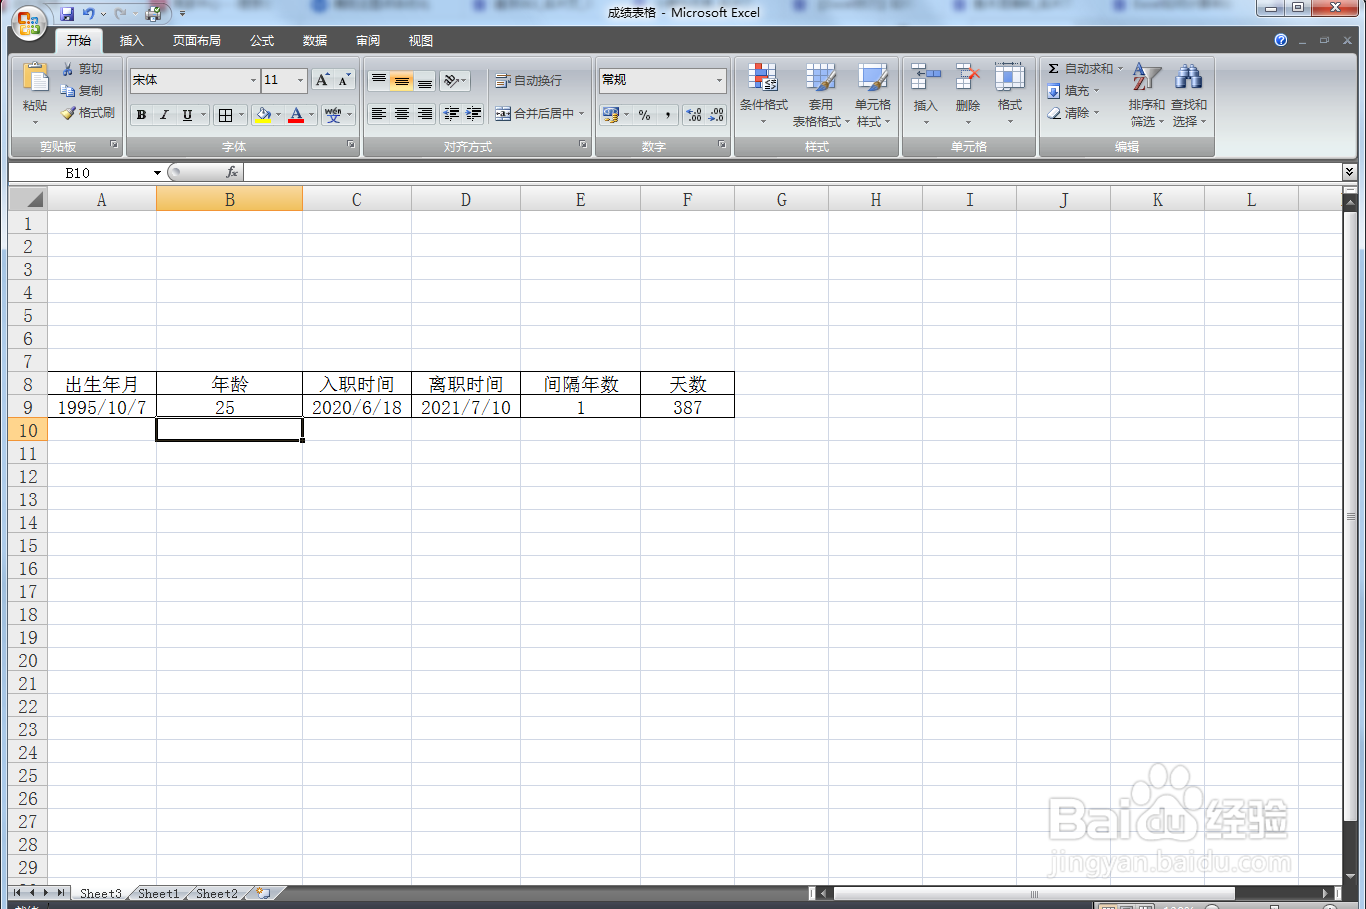Undo the last action

point(89,13)
